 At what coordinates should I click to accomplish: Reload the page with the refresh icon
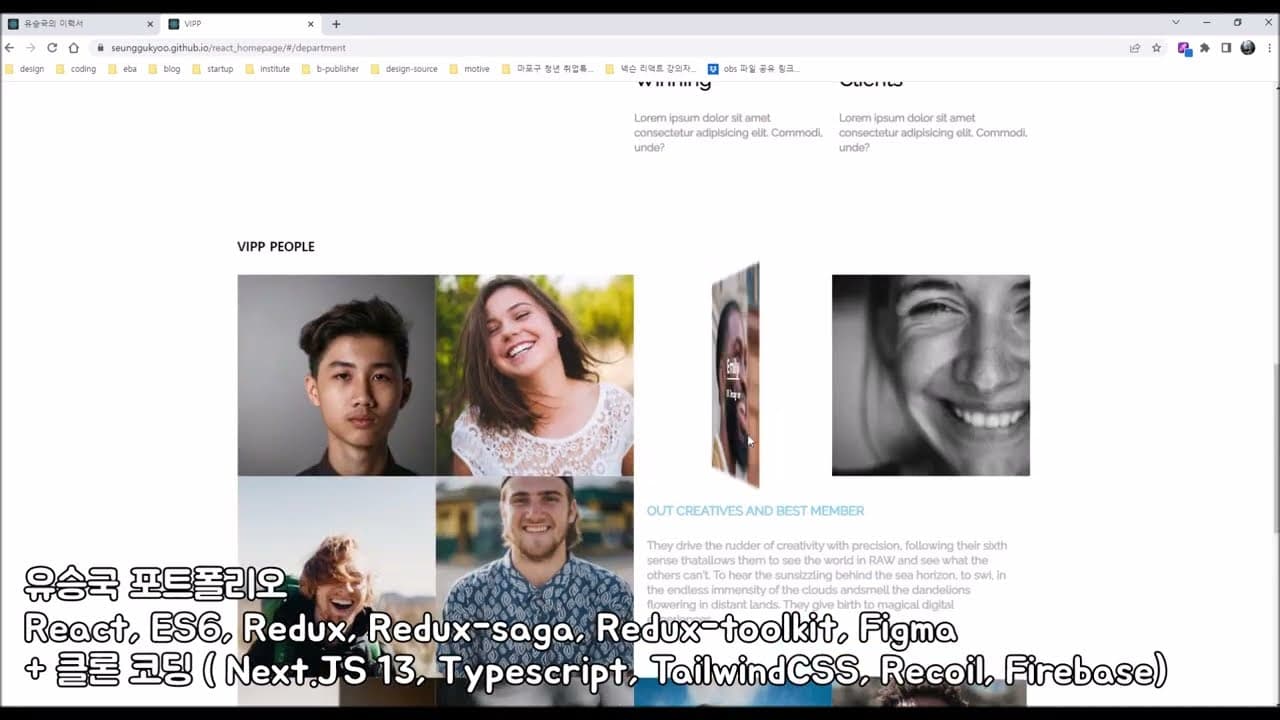pyautogui.click(x=52, y=47)
